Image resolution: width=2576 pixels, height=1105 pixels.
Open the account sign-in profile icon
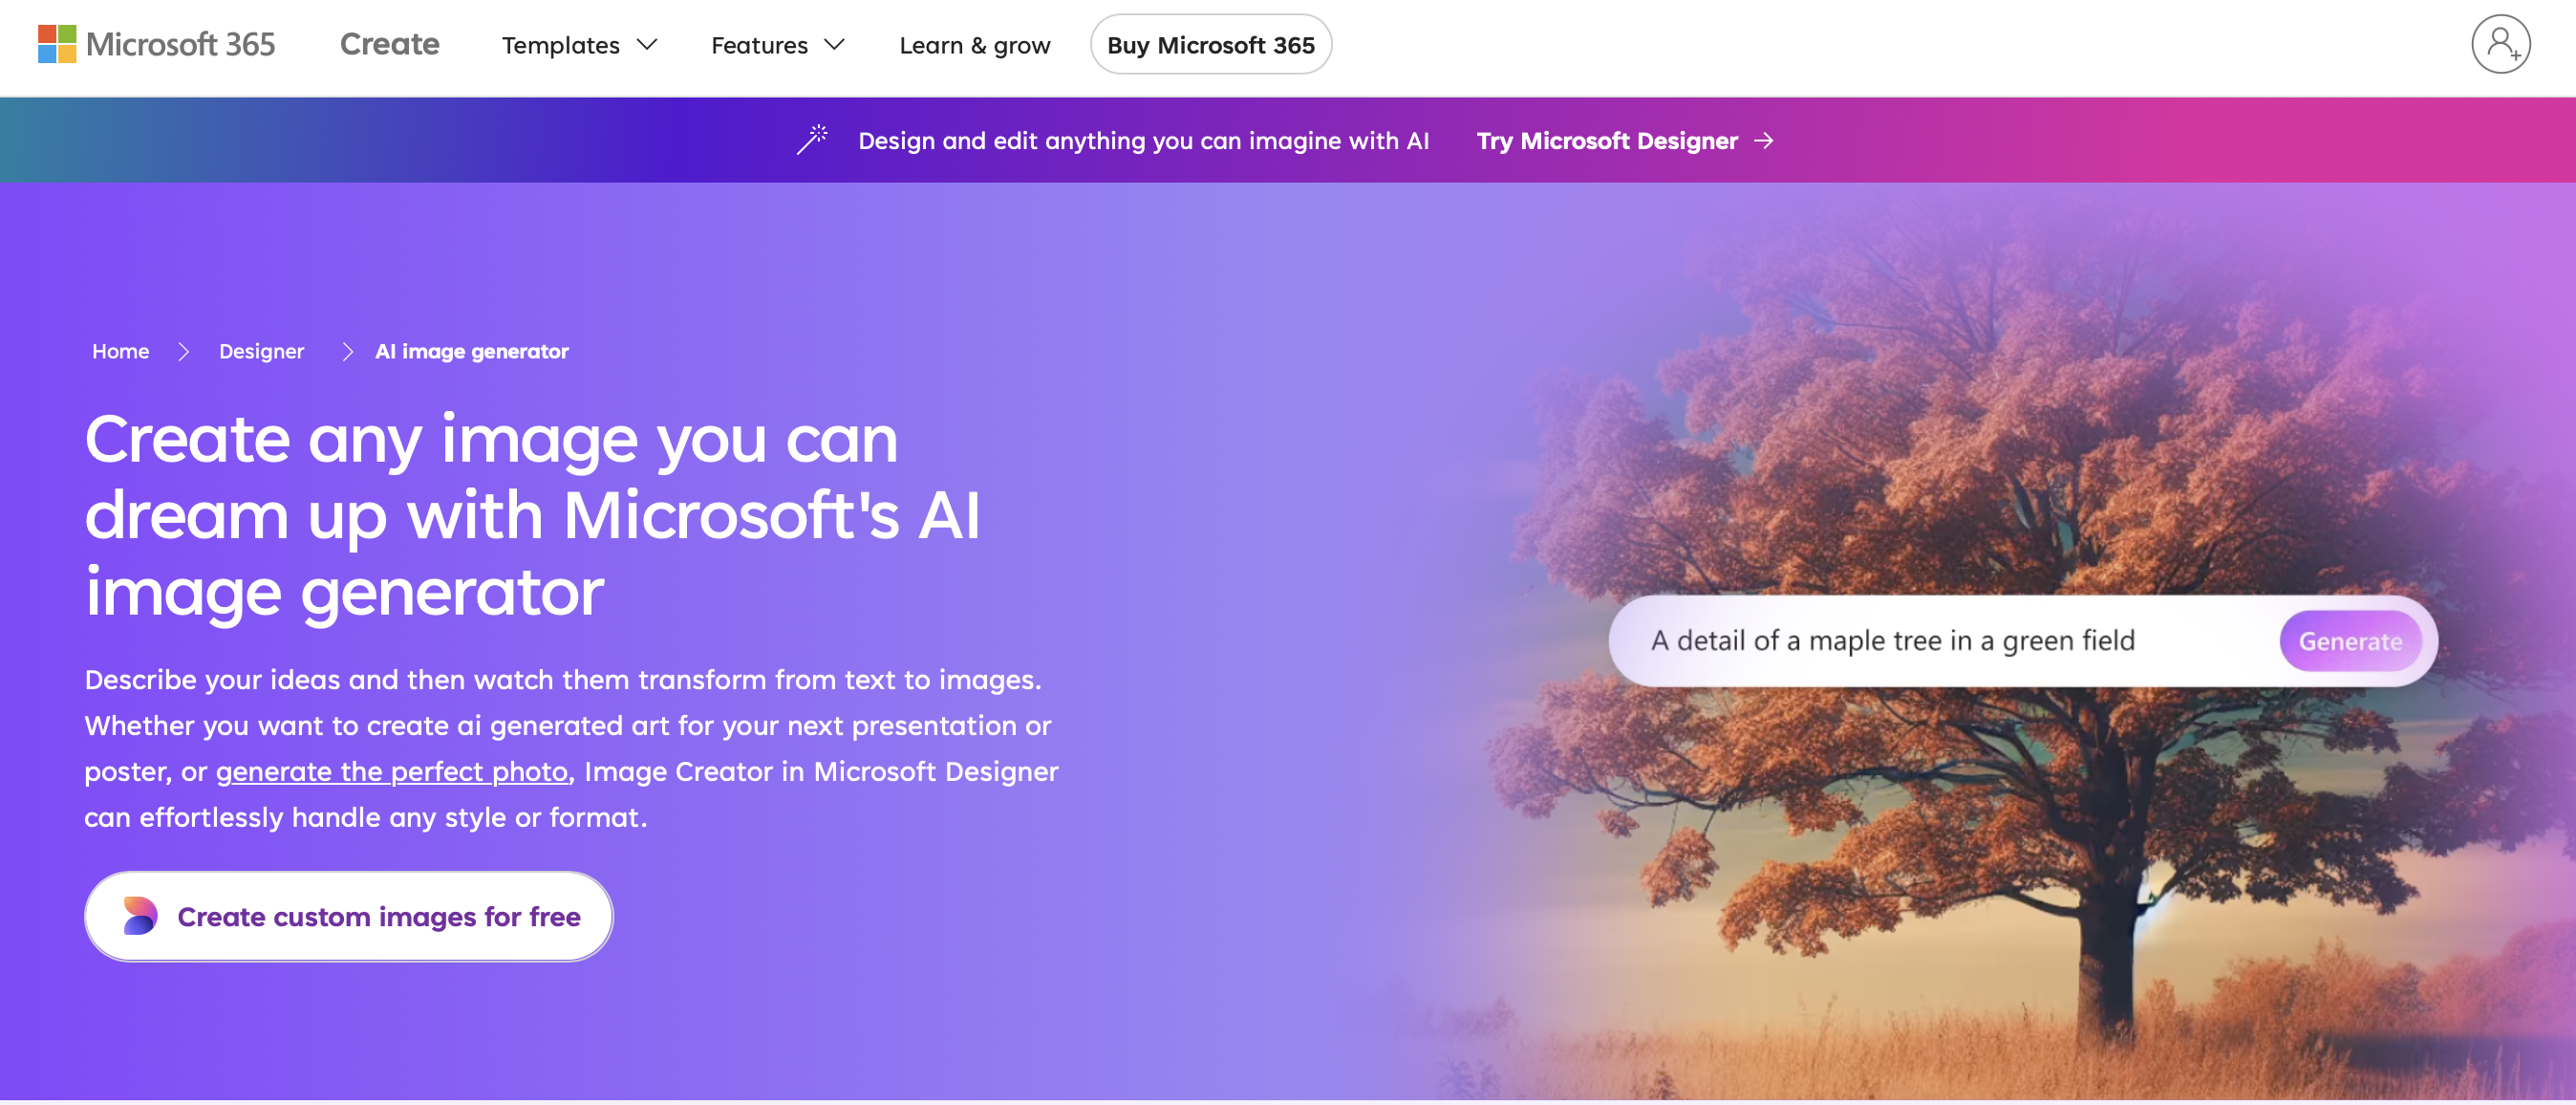tap(2500, 44)
